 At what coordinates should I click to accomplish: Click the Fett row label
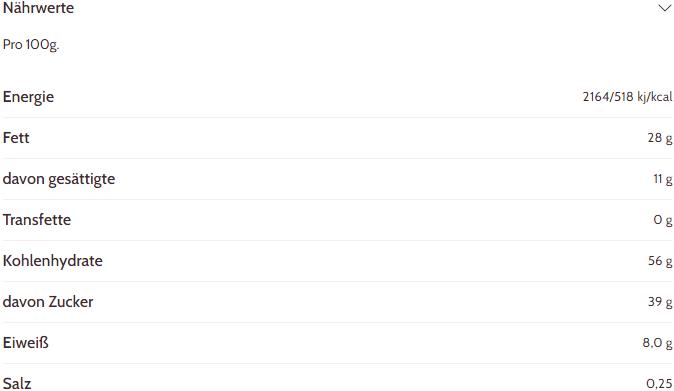(16, 138)
